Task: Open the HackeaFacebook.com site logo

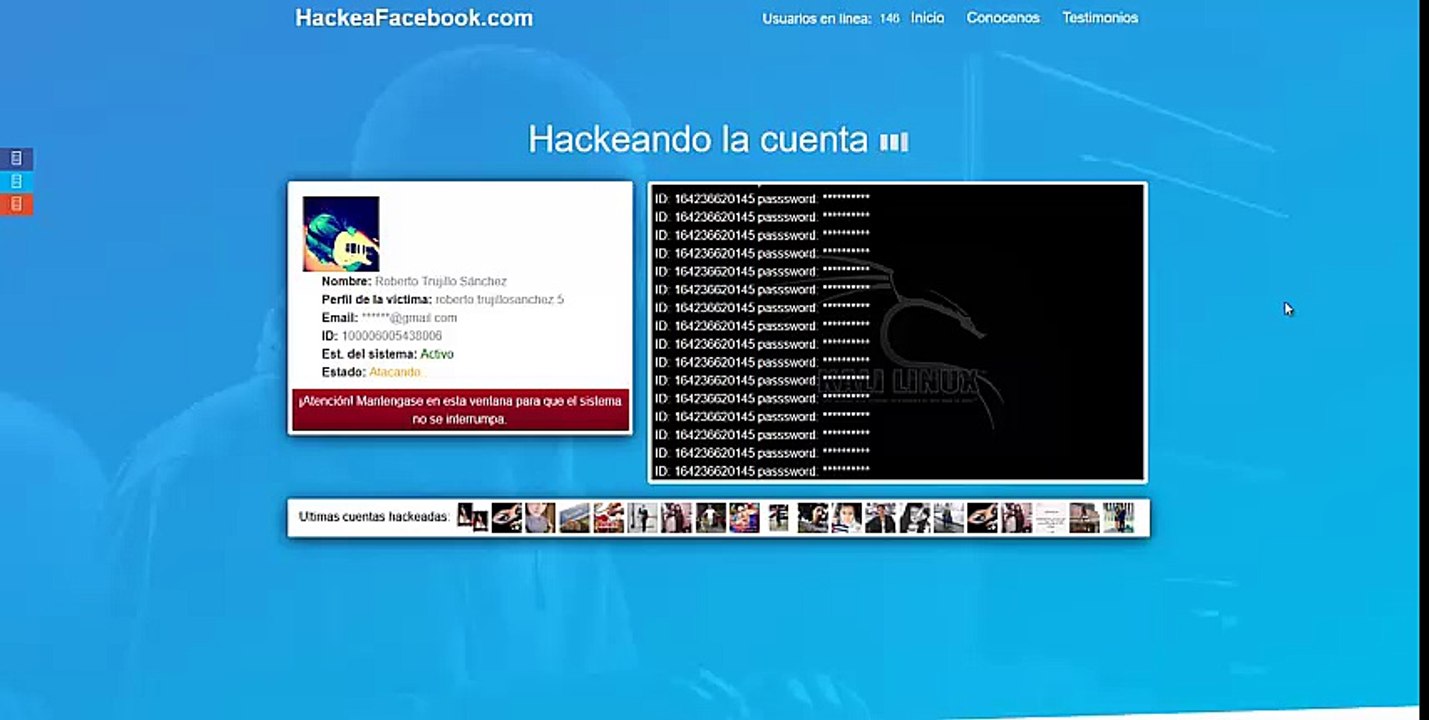Action: (x=414, y=18)
